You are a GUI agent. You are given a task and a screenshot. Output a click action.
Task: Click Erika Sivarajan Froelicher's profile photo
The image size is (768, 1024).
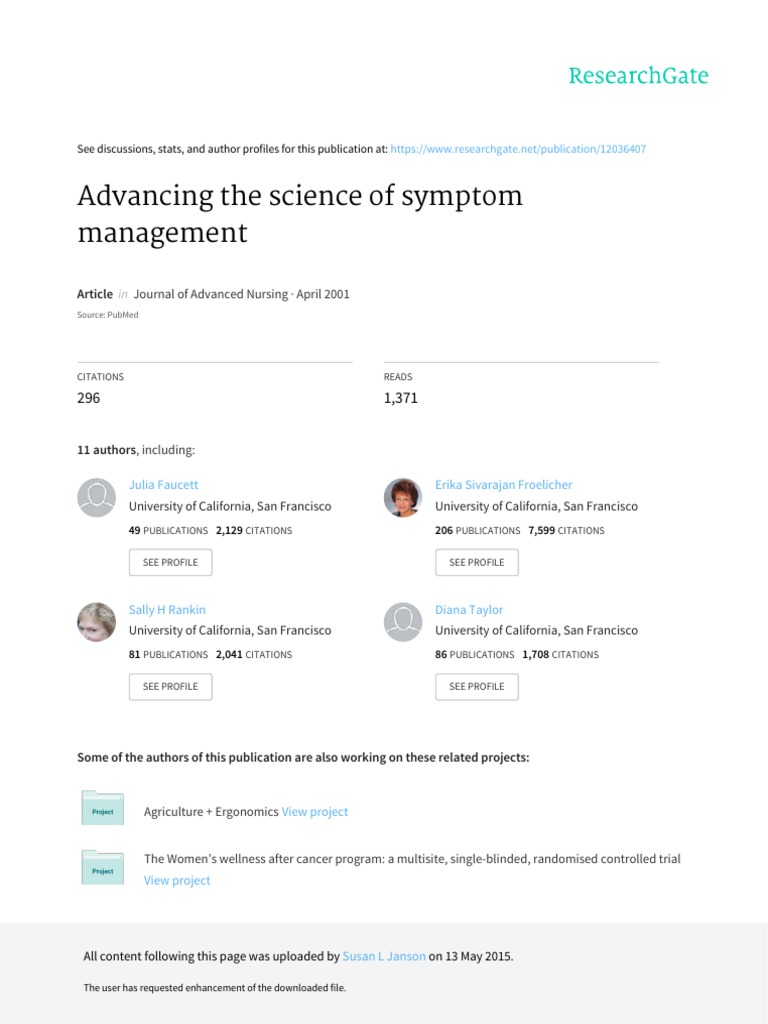tap(403, 497)
